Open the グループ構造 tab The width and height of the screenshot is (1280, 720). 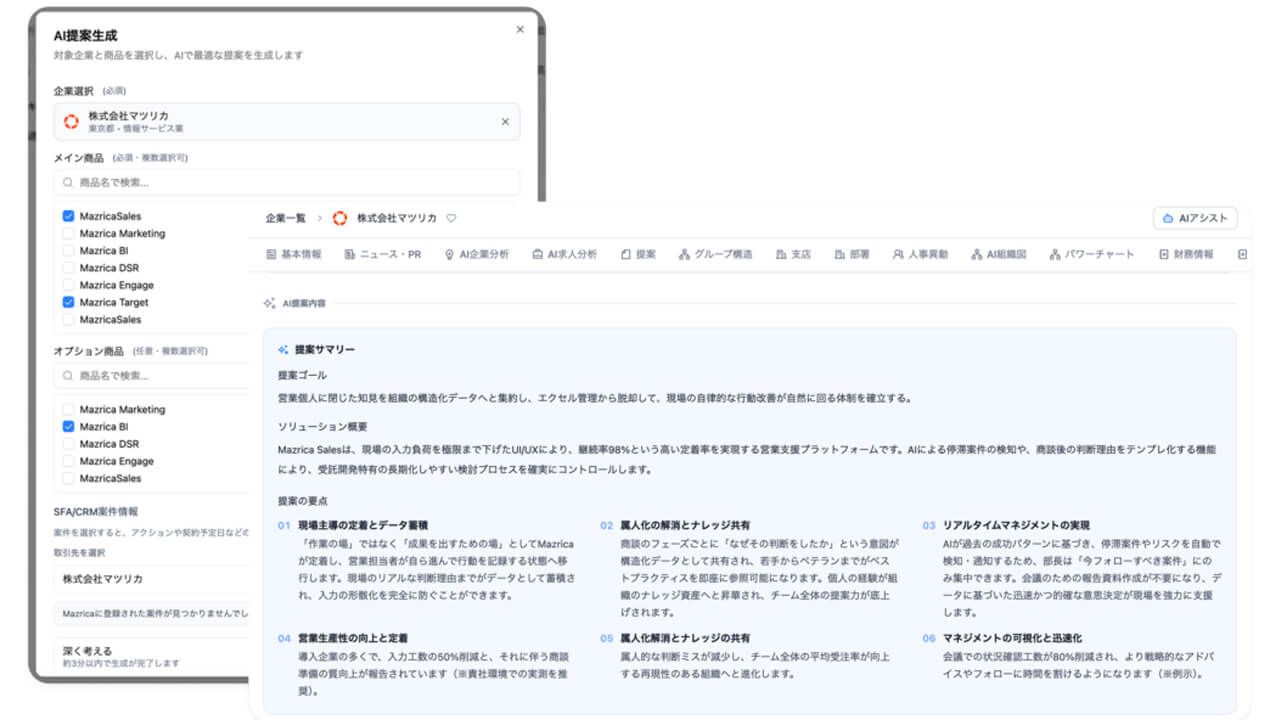pos(715,255)
